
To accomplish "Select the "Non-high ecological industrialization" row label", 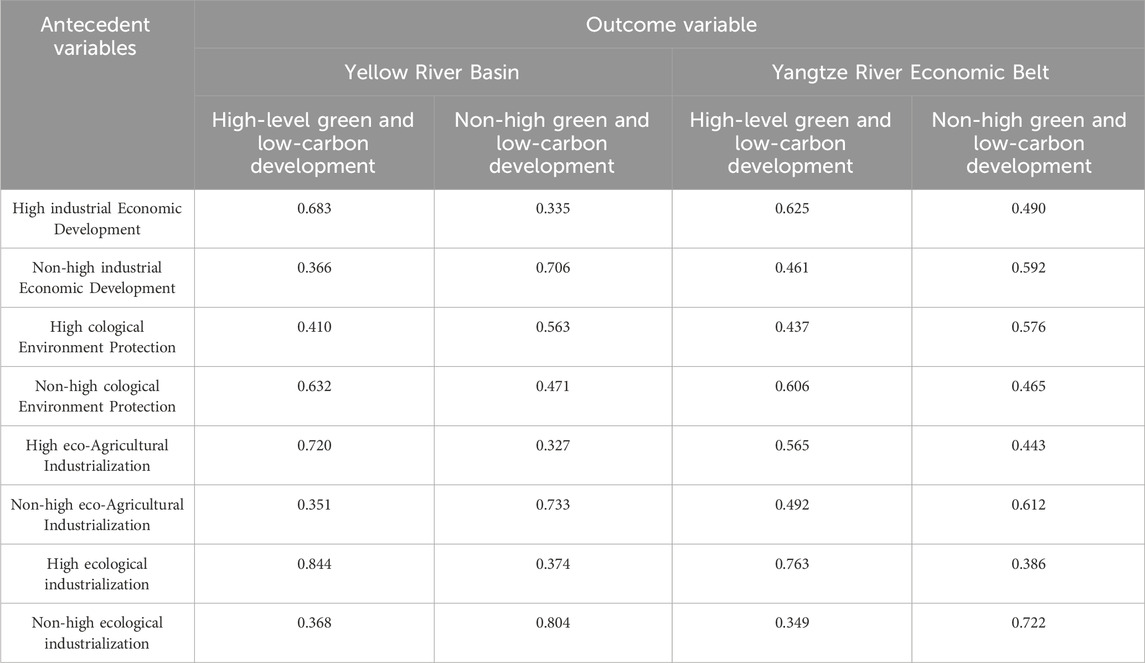I will coord(97,632).
